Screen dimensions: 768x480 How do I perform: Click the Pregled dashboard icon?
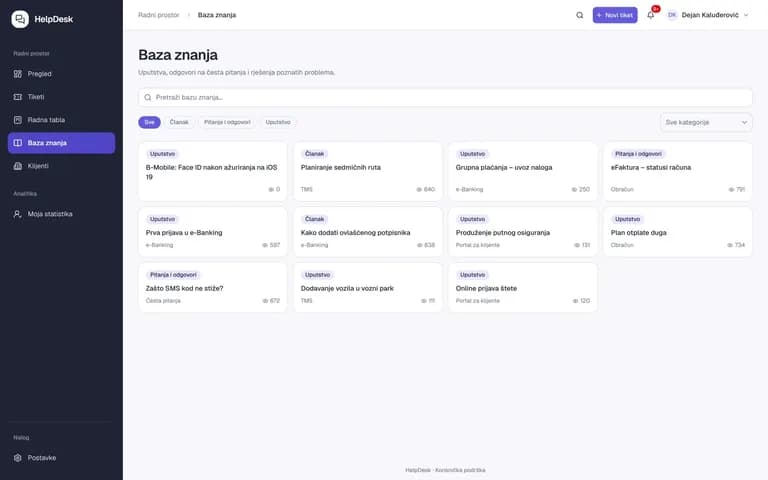pos(18,74)
